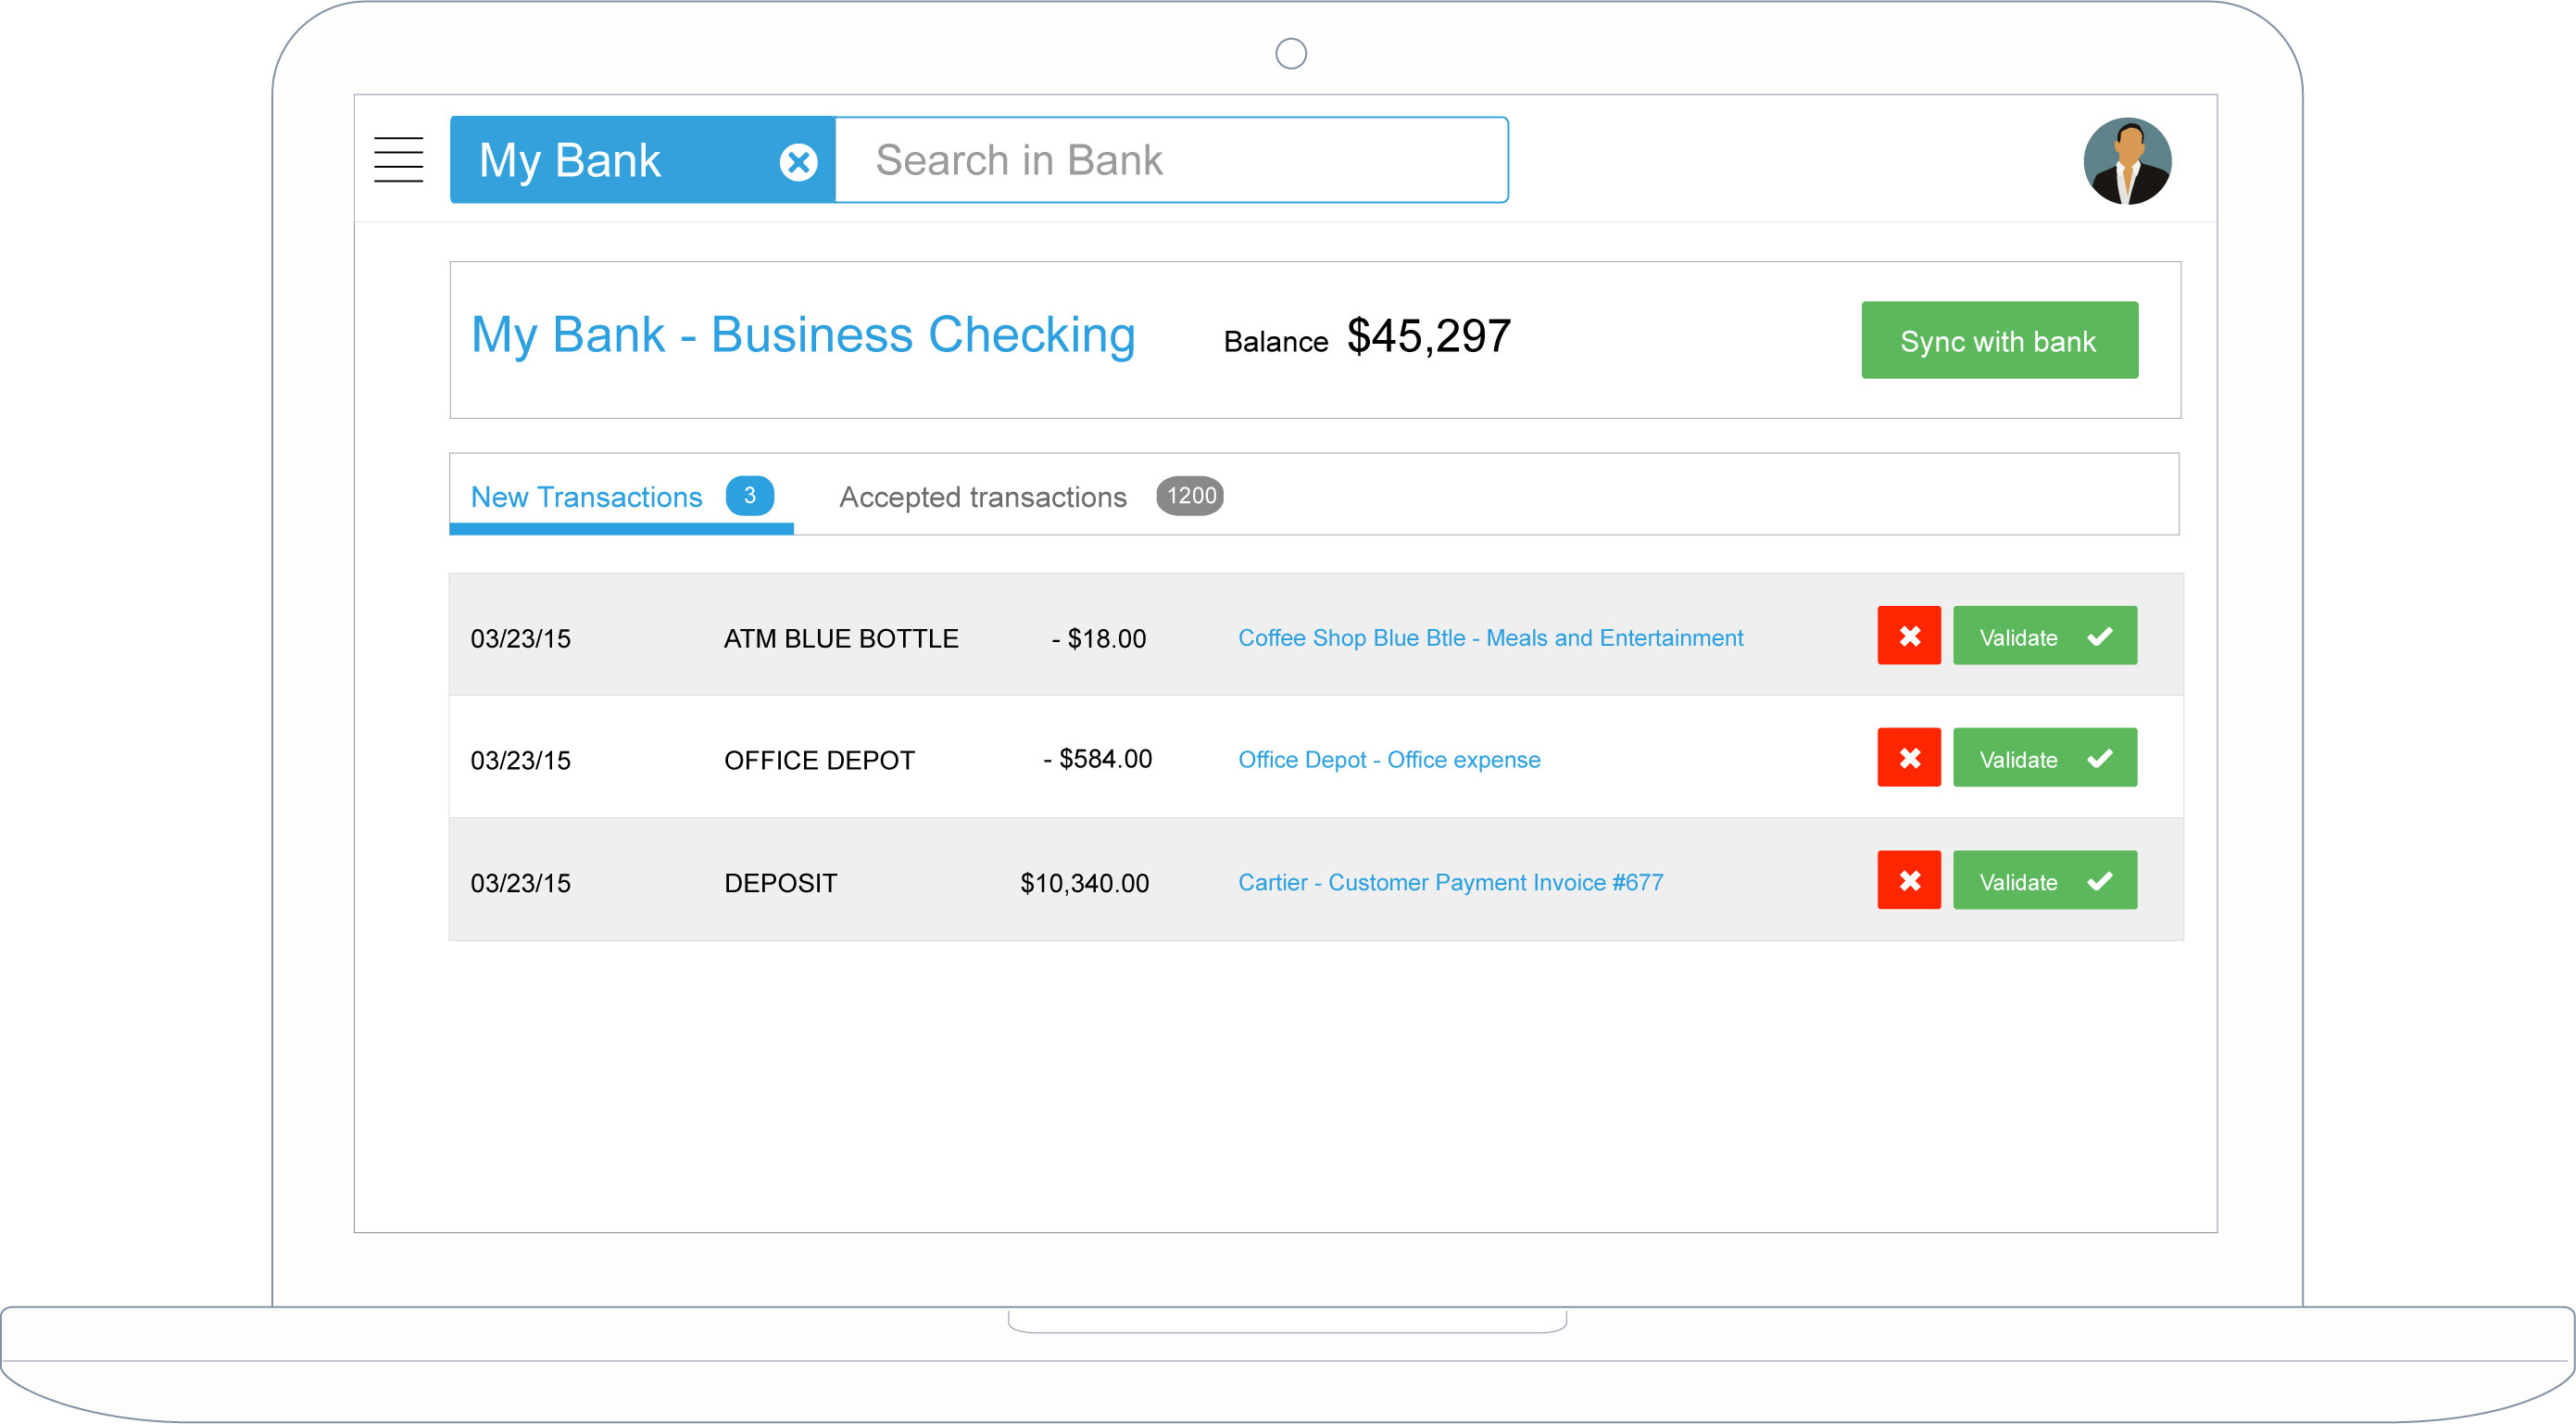Select My Bank - Business Checking account title
Screen dimensions: 2576x1424
[802, 334]
